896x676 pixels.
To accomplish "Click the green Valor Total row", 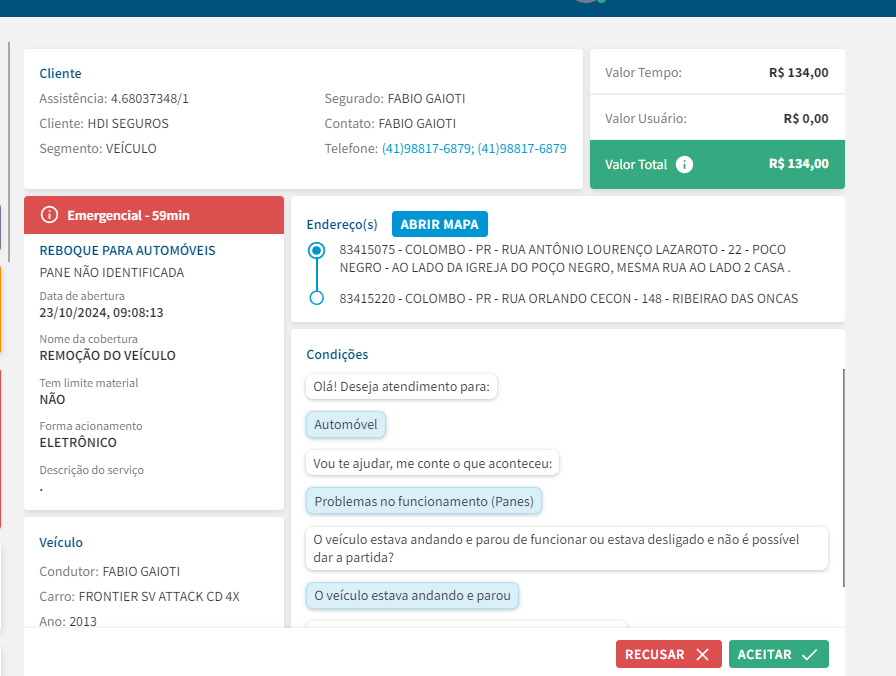I will pyautogui.click(x=717, y=164).
